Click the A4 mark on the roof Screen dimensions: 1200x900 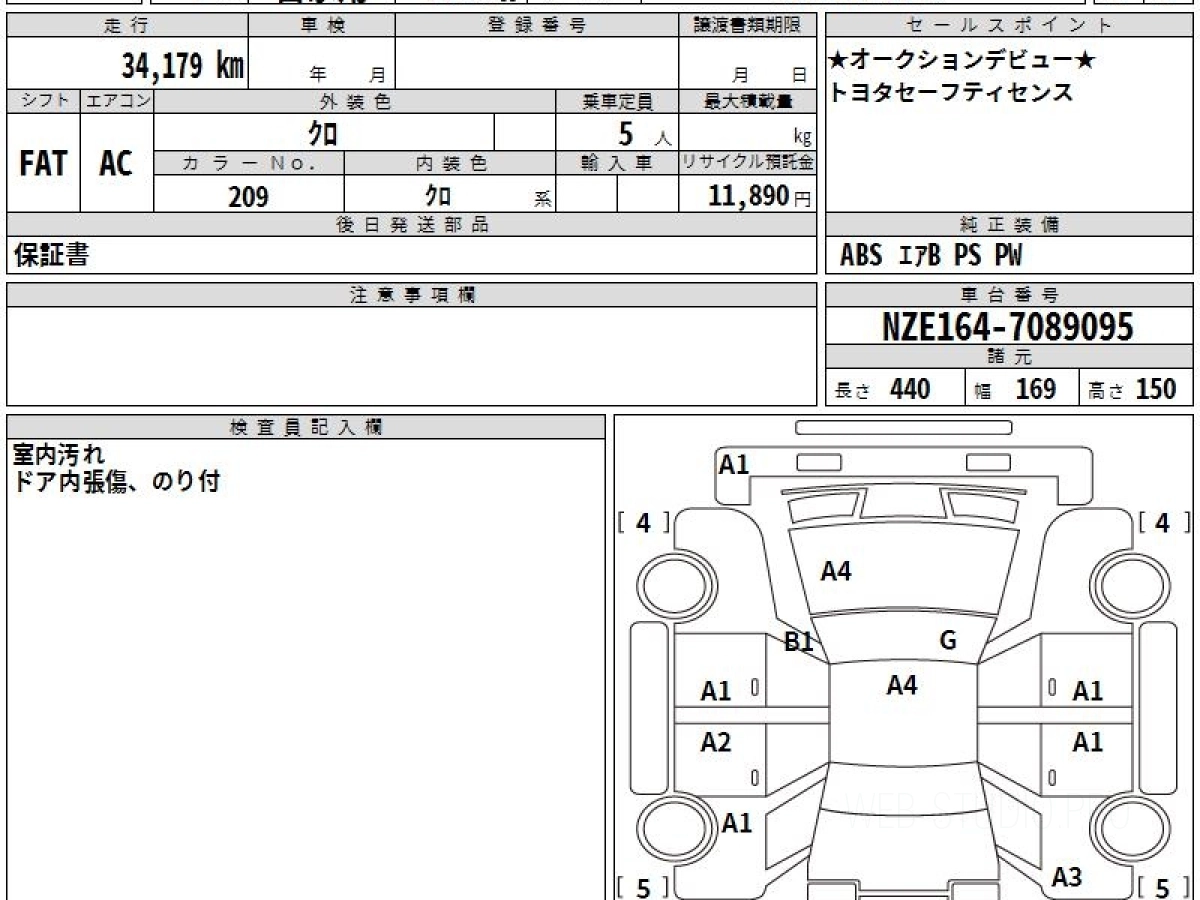pos(902,685)
